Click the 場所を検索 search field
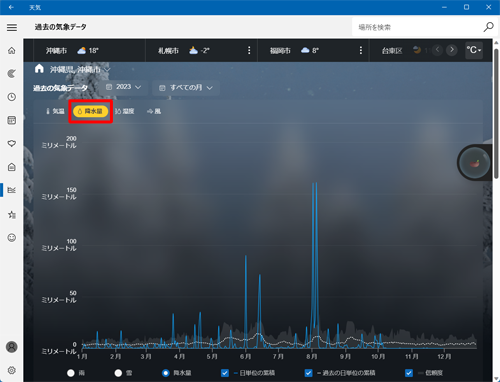 click(x=417, y=27)
